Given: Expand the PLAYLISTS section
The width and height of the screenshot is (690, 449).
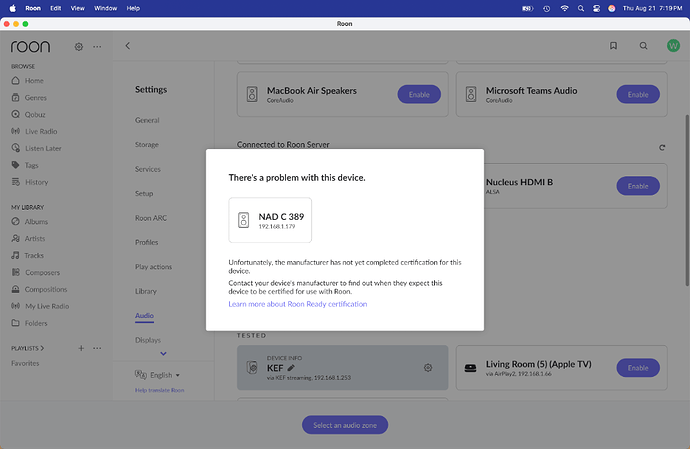Looking at the screenshot, I should tap(27, 348).
